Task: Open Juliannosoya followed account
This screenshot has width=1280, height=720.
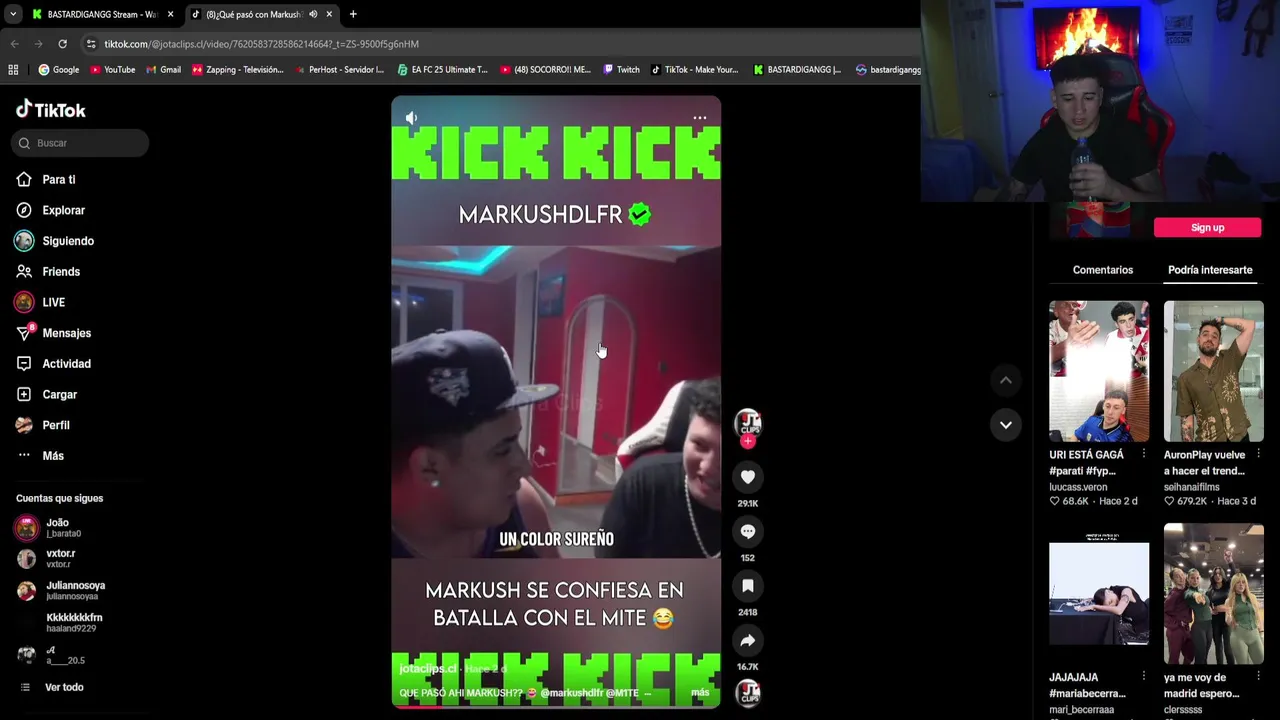Action: coord(60,590)
